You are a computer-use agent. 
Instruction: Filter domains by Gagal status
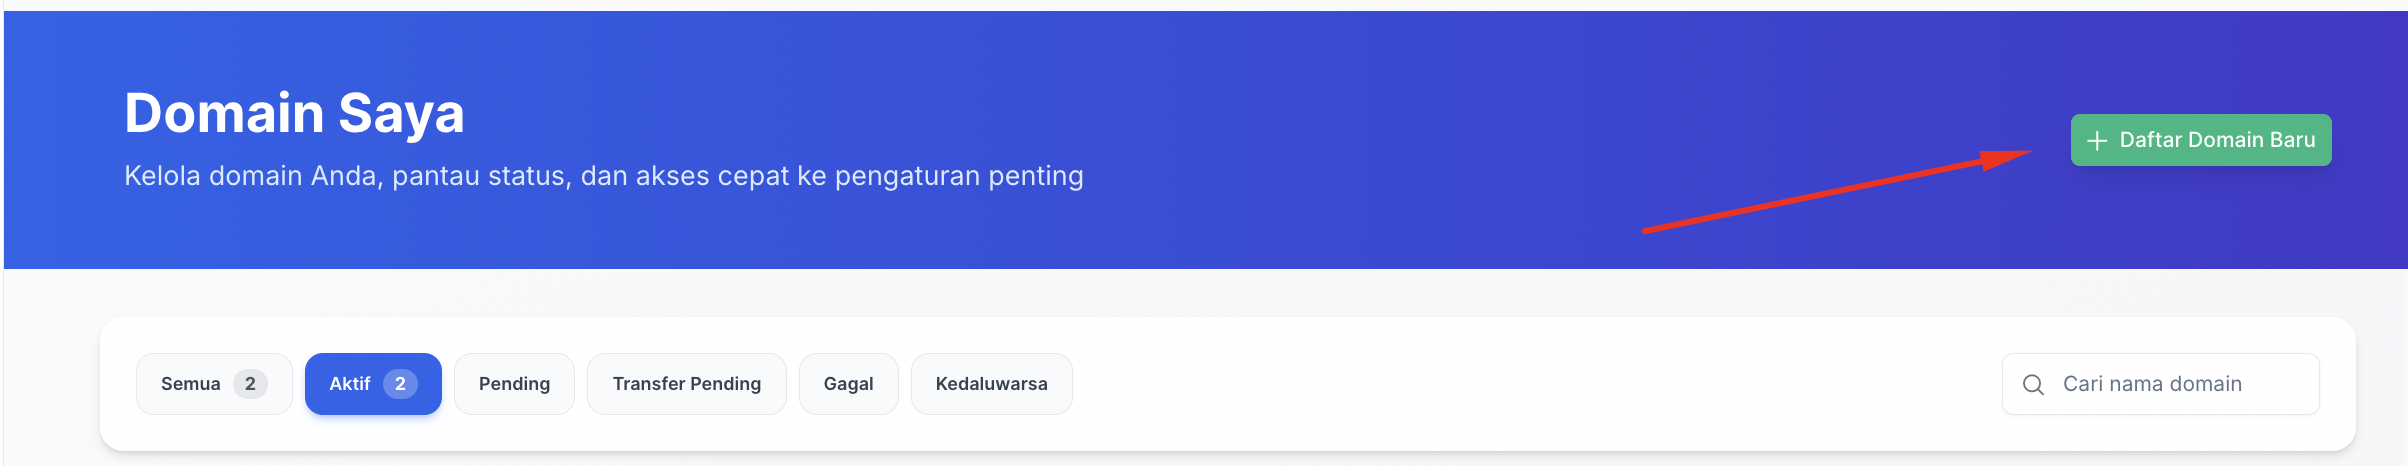[x=848, y=384]
